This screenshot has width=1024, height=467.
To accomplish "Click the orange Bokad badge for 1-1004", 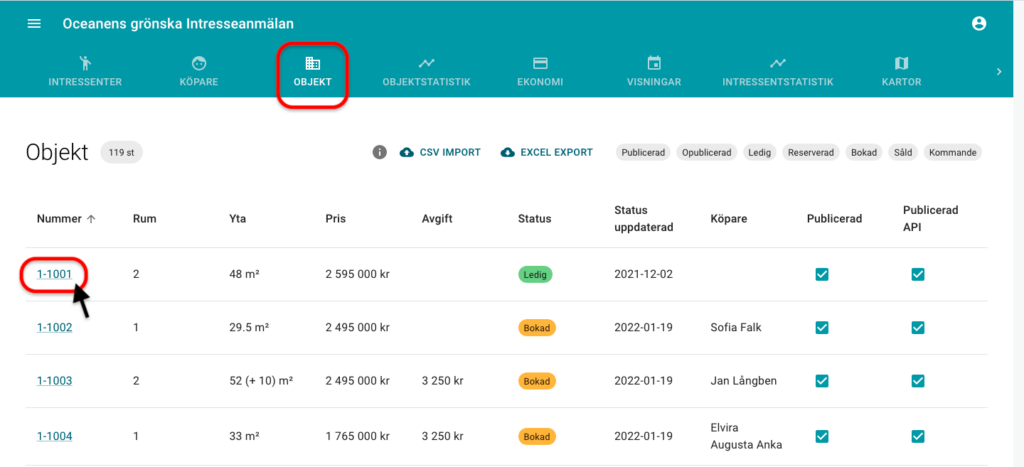I will point(537,436).
